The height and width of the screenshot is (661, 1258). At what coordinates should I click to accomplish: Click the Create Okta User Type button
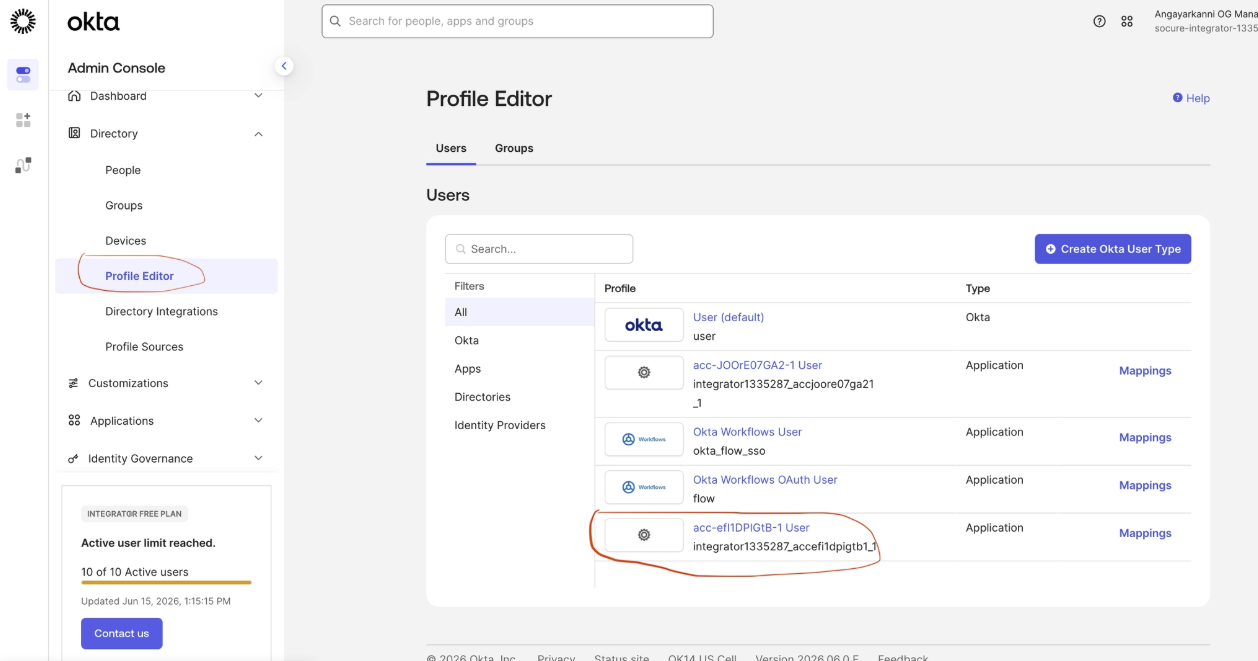pos(1113,249)
